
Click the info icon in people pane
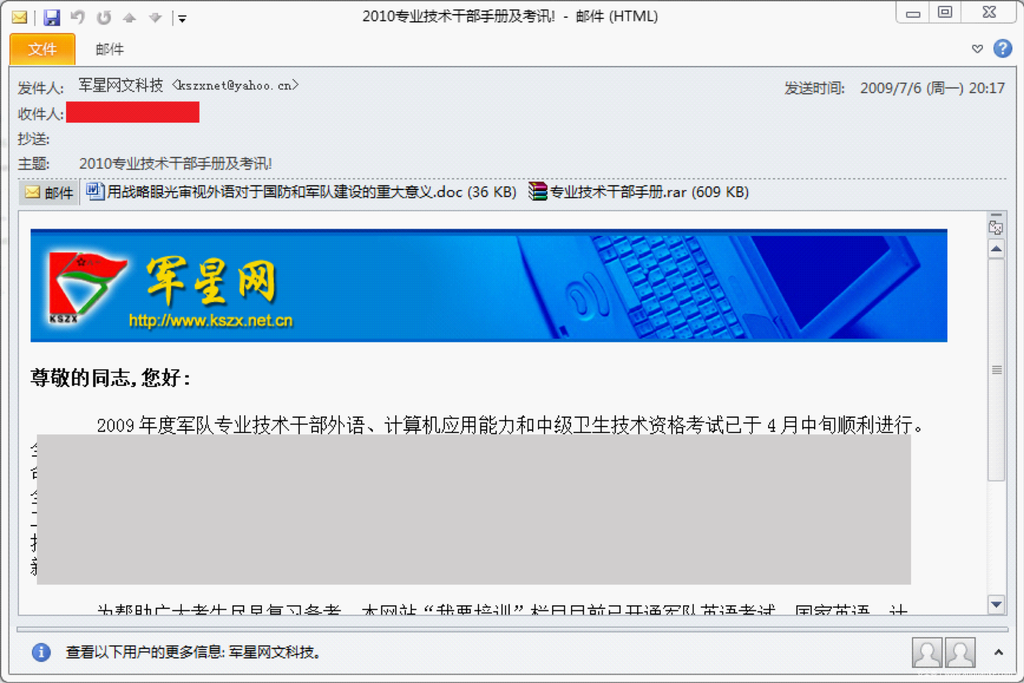pyautogui.click(x=41, y=652)
